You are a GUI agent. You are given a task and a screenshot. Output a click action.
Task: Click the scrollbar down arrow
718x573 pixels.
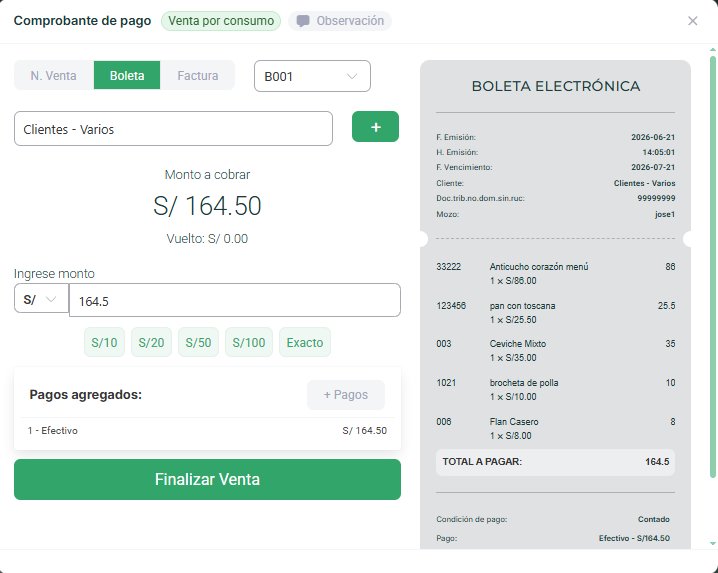click(713, 544)
